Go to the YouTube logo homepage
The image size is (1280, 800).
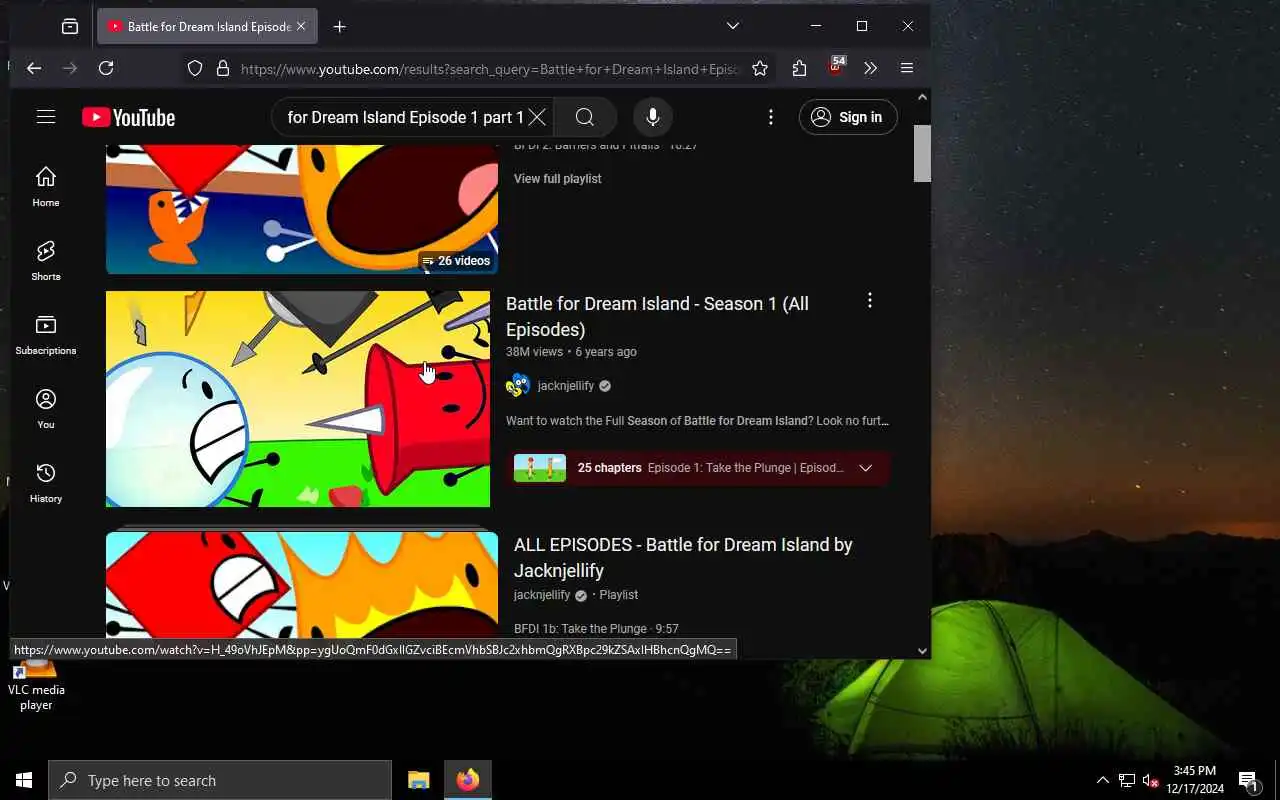click(x=129, y=118)
